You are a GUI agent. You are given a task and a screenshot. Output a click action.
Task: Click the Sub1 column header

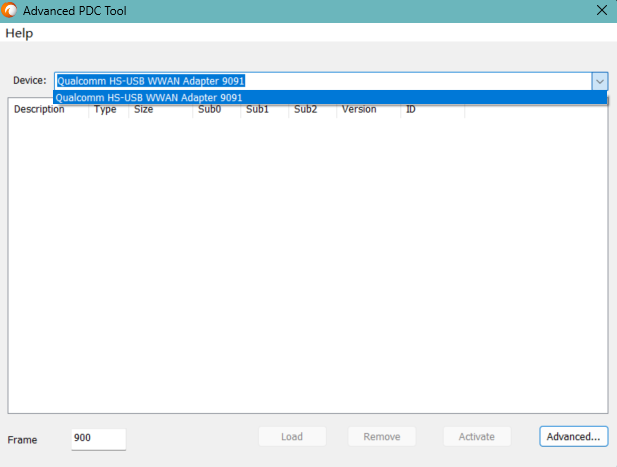(x=264, y=110)
